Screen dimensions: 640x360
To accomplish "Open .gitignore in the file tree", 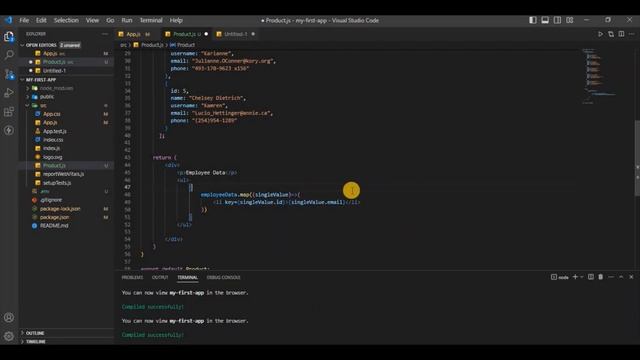I will [51, 200].
